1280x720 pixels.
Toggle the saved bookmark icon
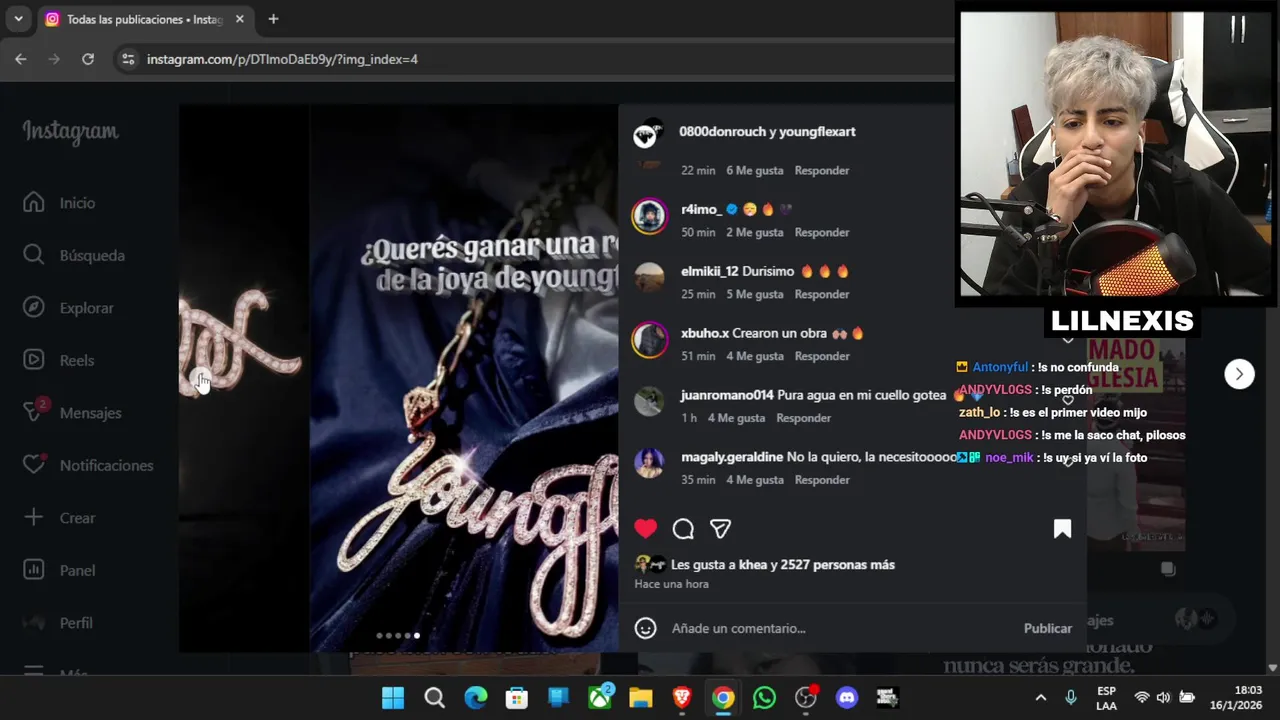(1062, 528)
